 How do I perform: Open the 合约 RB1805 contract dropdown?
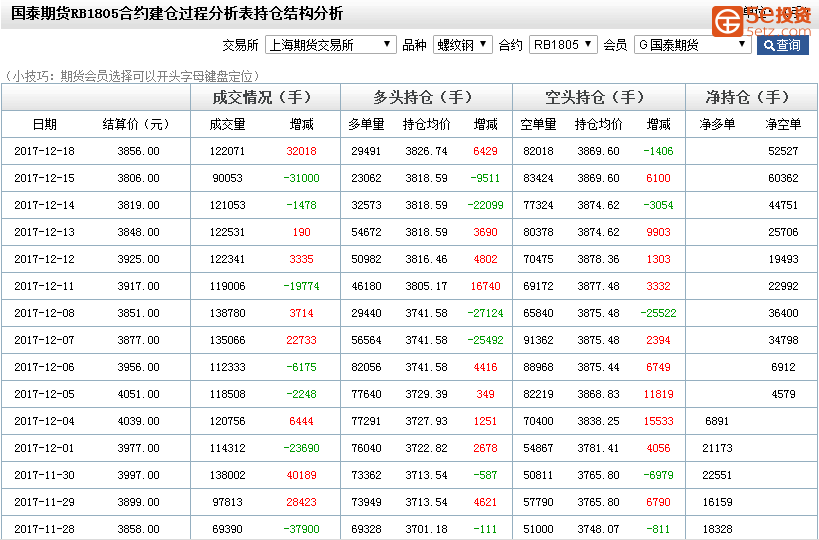pos(563,45)
